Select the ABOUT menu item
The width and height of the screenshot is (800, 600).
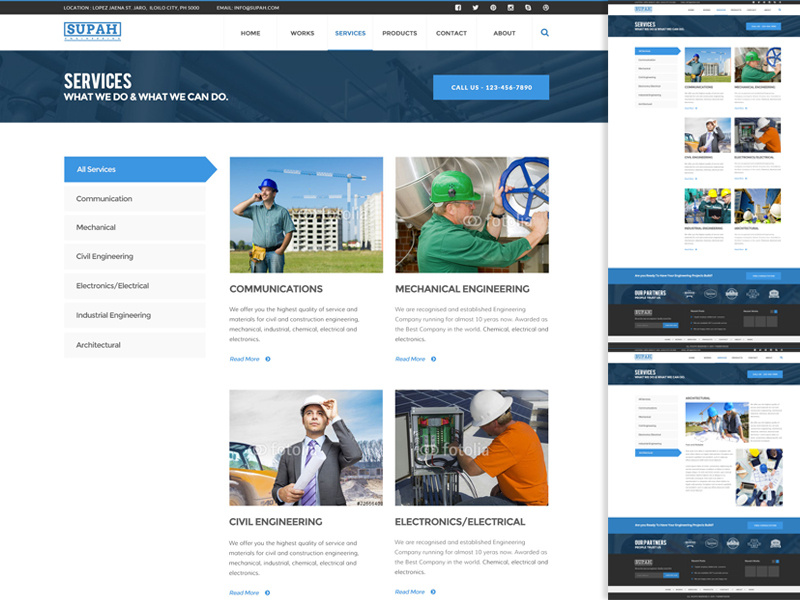coord(503,32)
